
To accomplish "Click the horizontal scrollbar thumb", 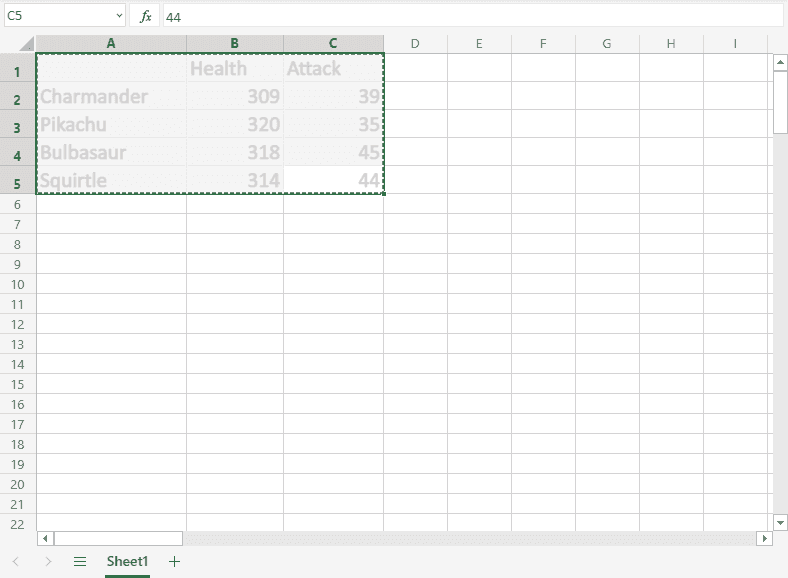I will pos(118,538).
